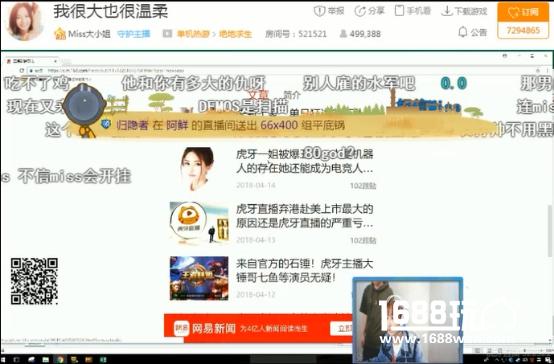Open the 绝地求生 game category link
Viewport: 554px width, 364px height.
coord(235,34)
